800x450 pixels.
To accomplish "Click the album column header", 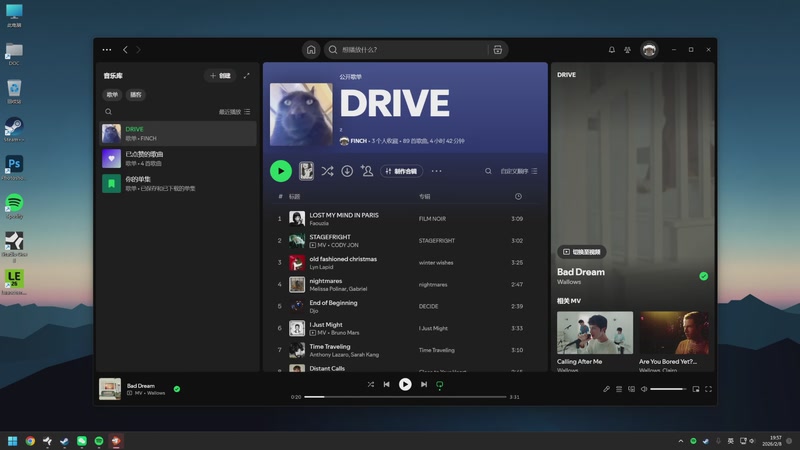I will click(x=424, y=196).
